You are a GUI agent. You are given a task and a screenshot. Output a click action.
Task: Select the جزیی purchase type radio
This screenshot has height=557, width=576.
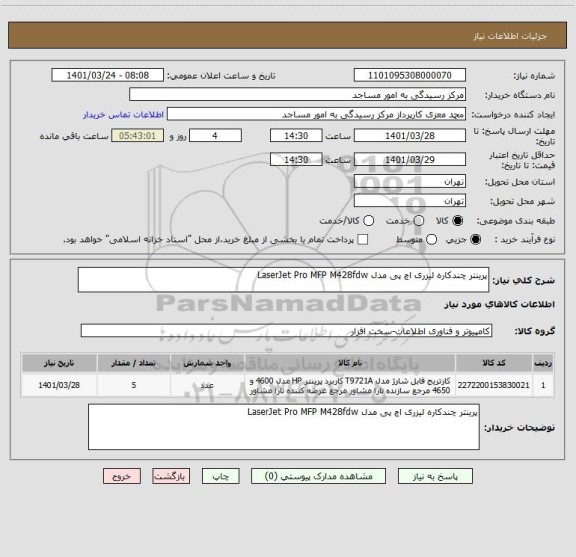(475, 240)
